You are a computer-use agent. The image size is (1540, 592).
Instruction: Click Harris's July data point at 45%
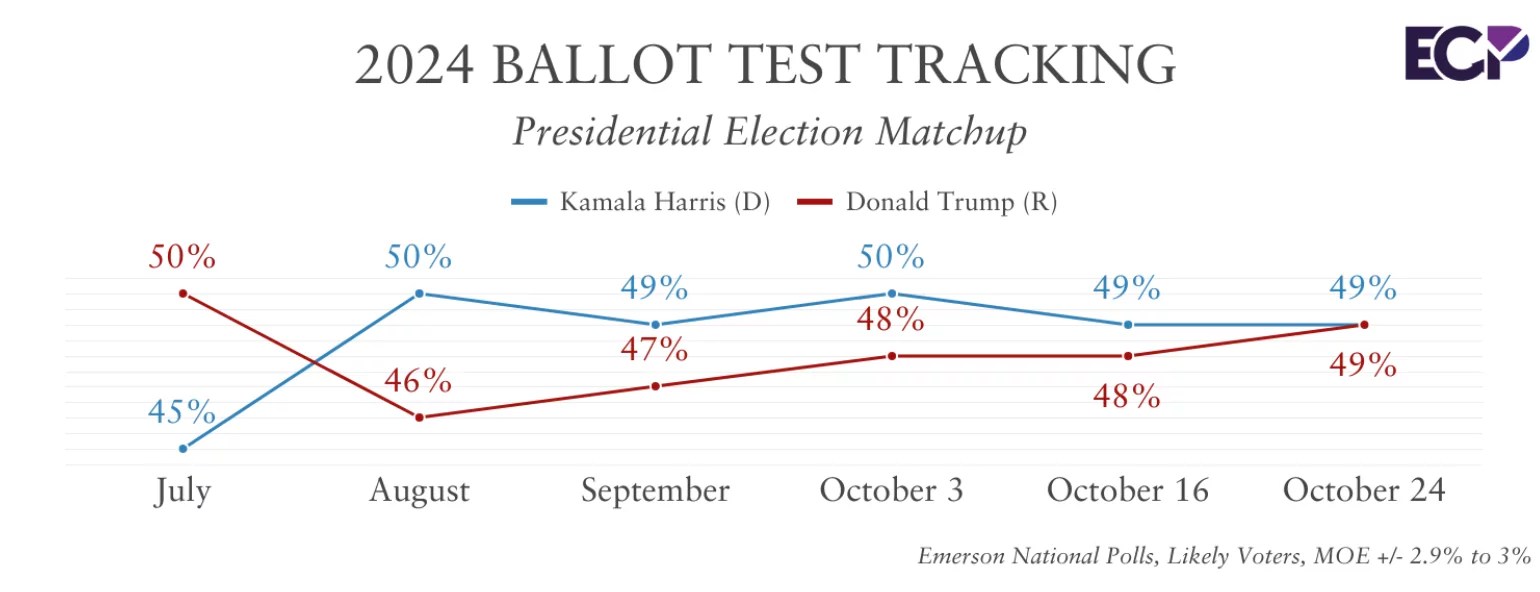pyautogui.click(x=183, y=448)
